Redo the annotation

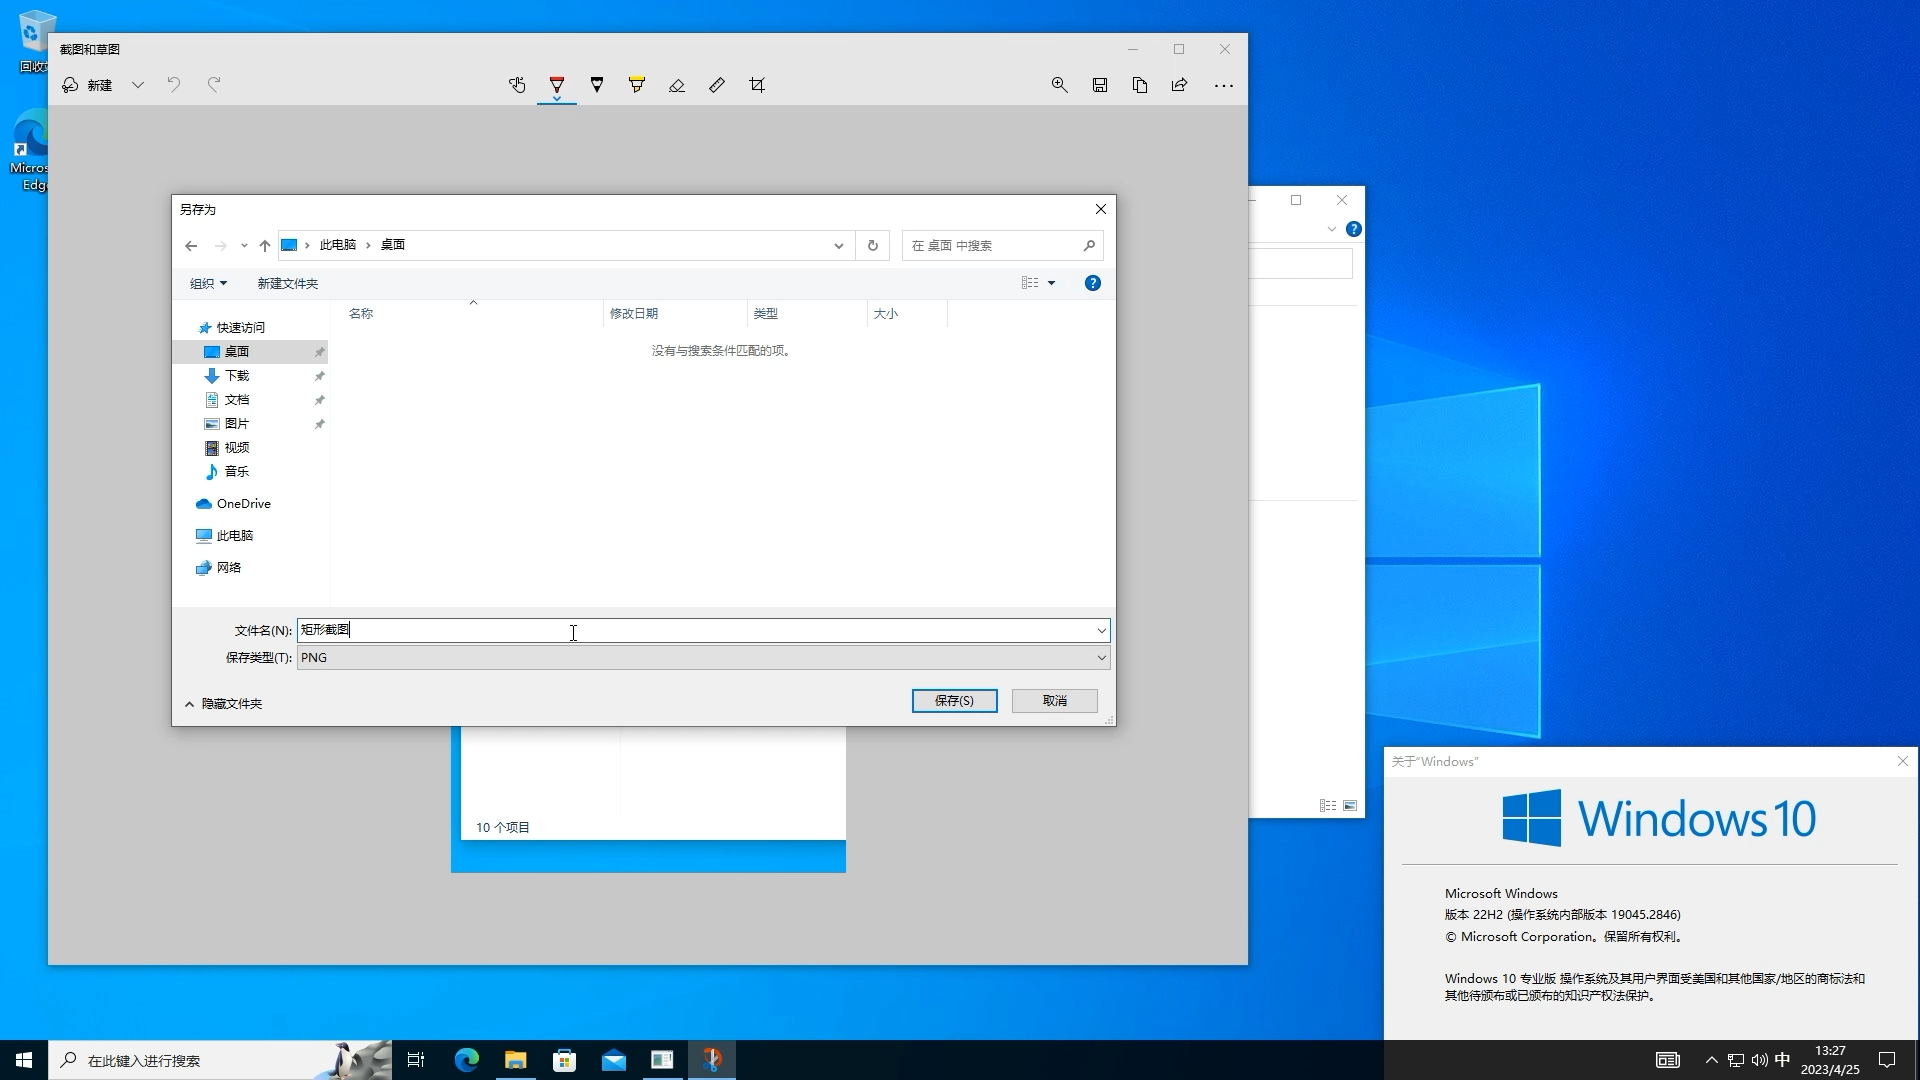(214, 85)
